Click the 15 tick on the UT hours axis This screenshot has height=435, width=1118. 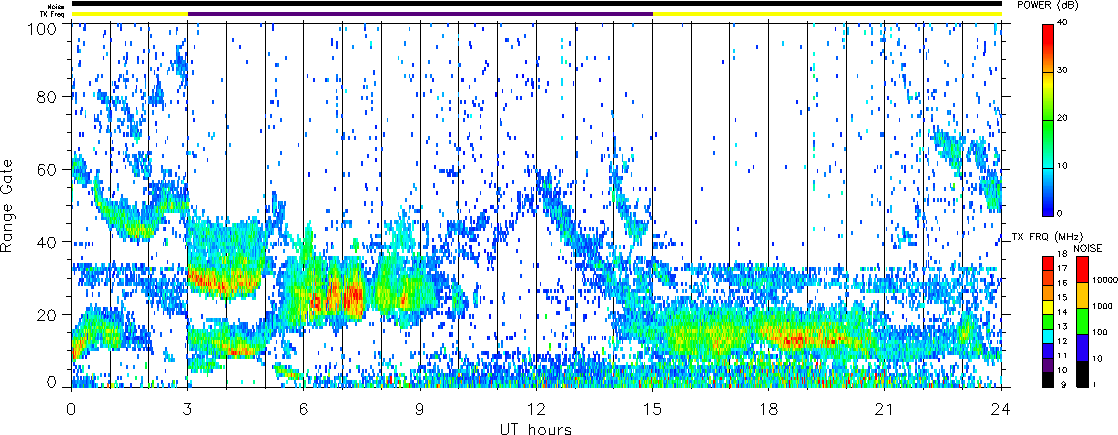[652, 408]
